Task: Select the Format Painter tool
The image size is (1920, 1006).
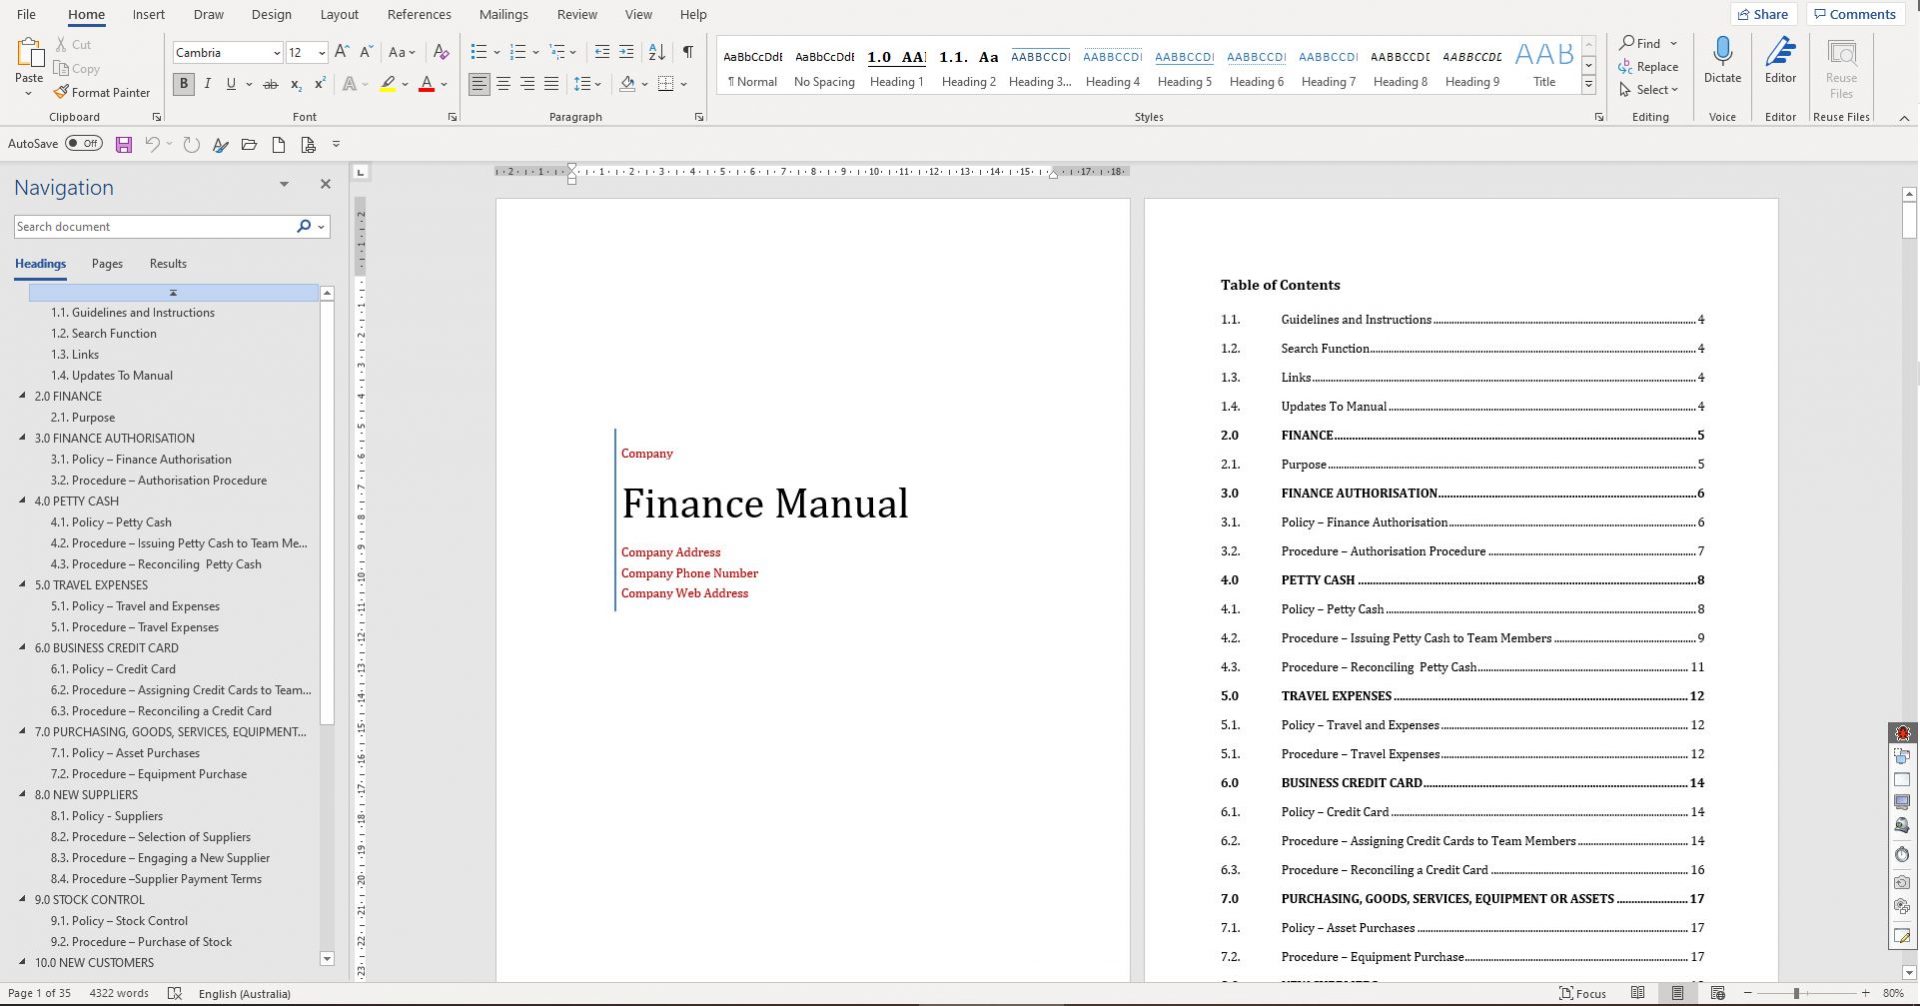Action: [102, 92]
